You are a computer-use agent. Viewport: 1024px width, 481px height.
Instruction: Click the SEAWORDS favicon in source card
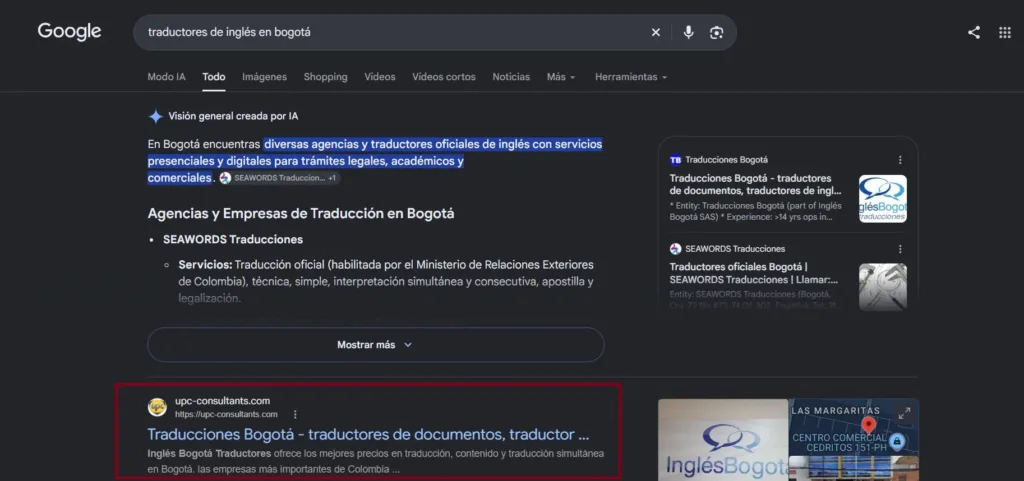[675, 249]
